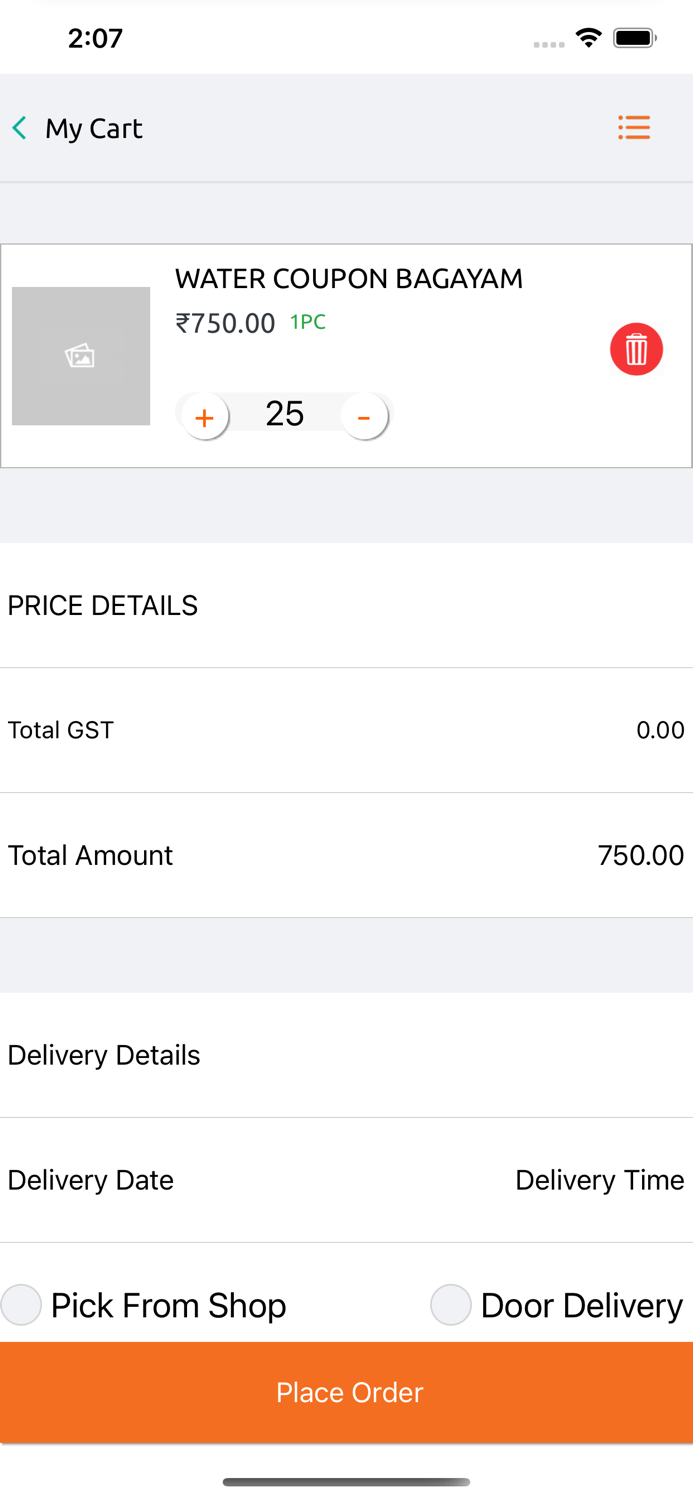The image size is (693, 1500).
Task: Tap the Total Amount row
Action: pyautogui.click(x=346, y=855)
